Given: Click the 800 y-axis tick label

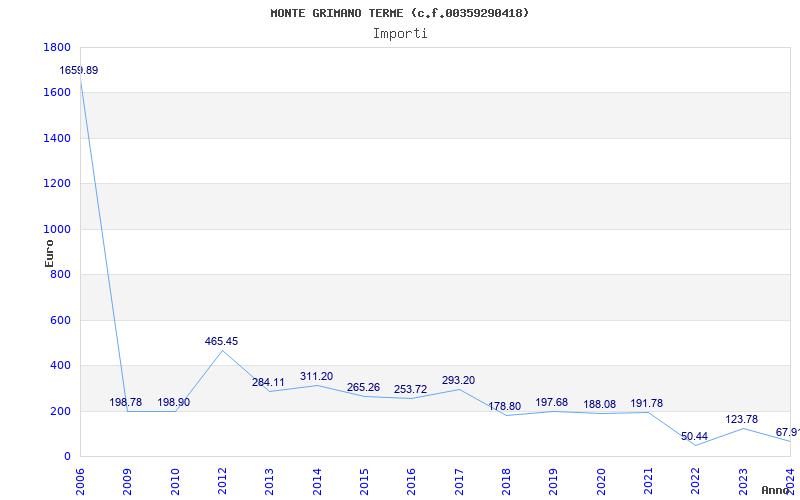Looking at the screenshot, I should [61, 275].
